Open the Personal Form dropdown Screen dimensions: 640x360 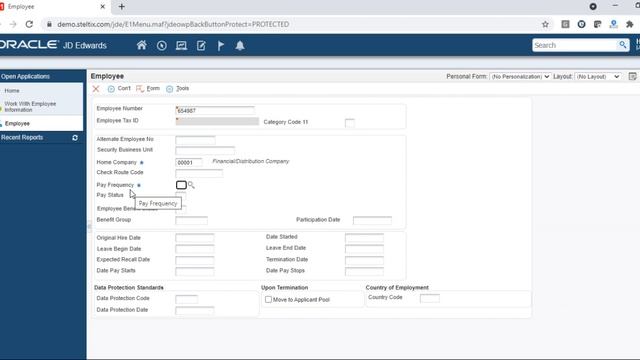click(x=520, y=76)
